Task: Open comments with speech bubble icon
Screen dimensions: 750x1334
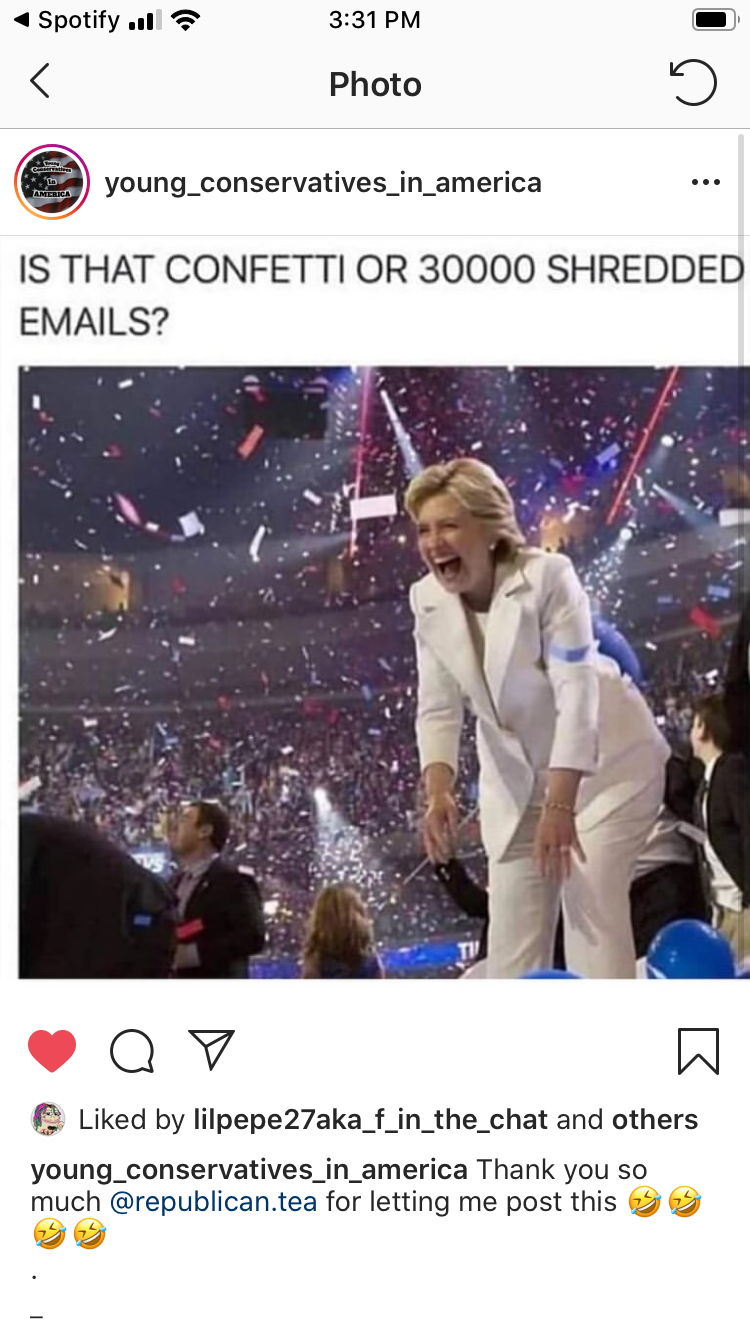Action: click(x=132, y=1051)
